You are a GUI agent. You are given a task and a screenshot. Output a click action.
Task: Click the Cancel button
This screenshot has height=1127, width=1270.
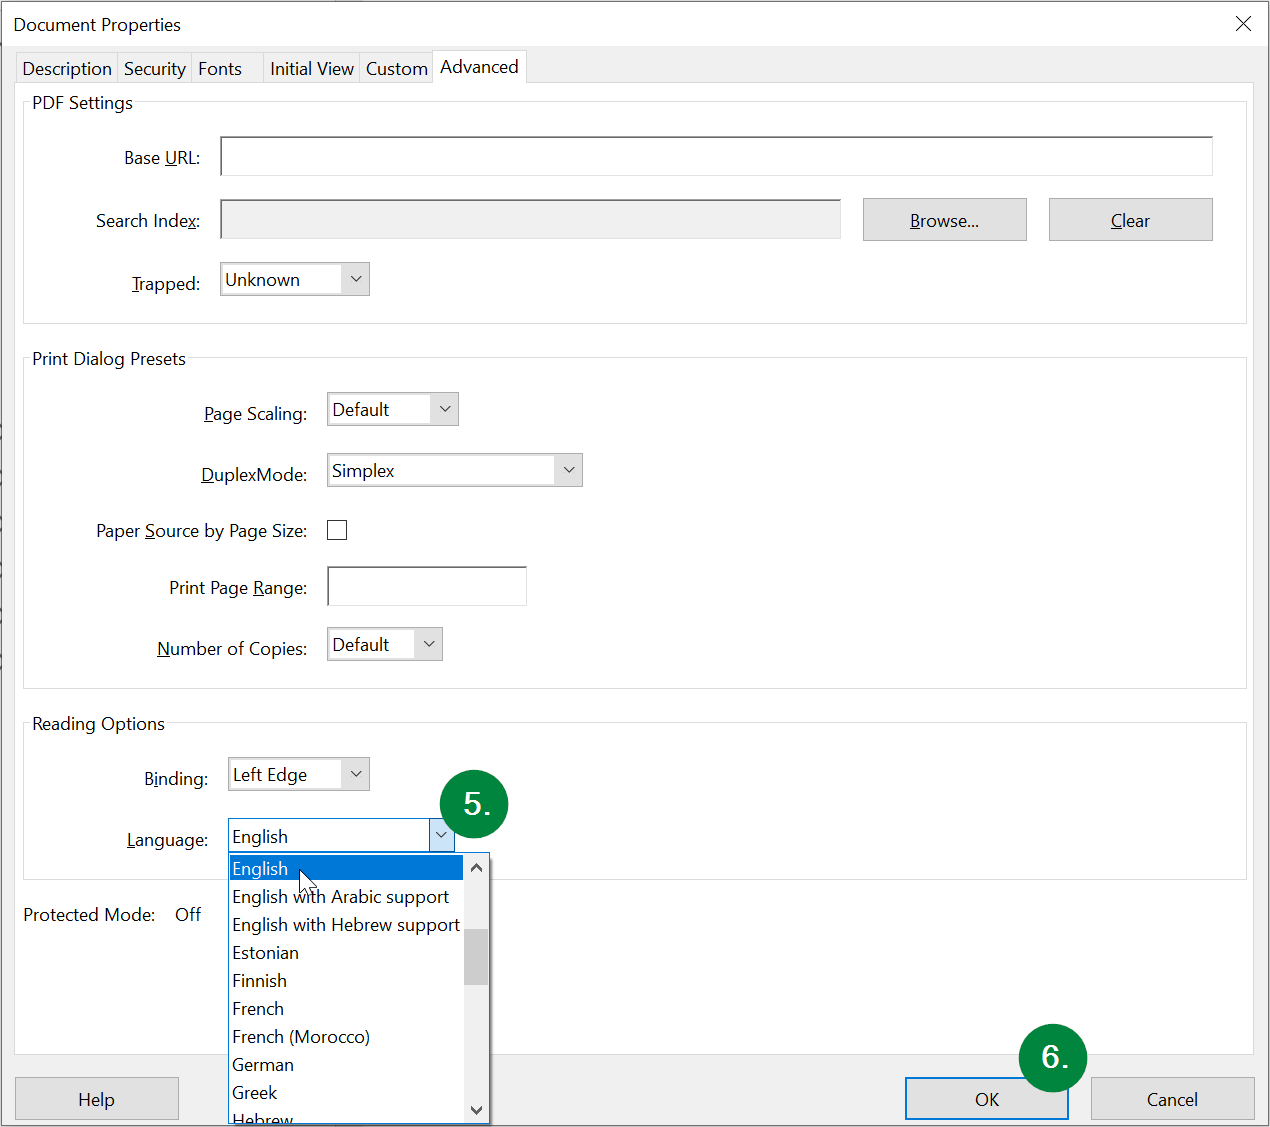pyautogui.click(x=1172, y=1099)
